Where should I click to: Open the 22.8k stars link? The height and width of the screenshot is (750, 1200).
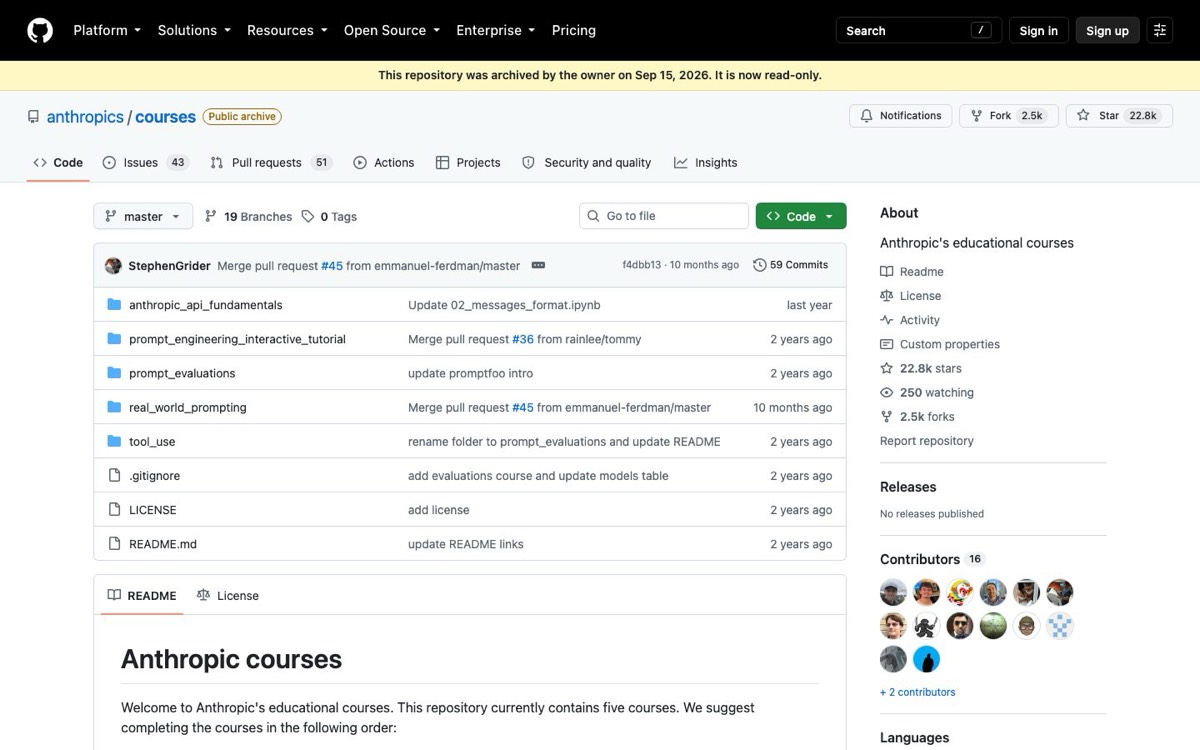point(921,368)
